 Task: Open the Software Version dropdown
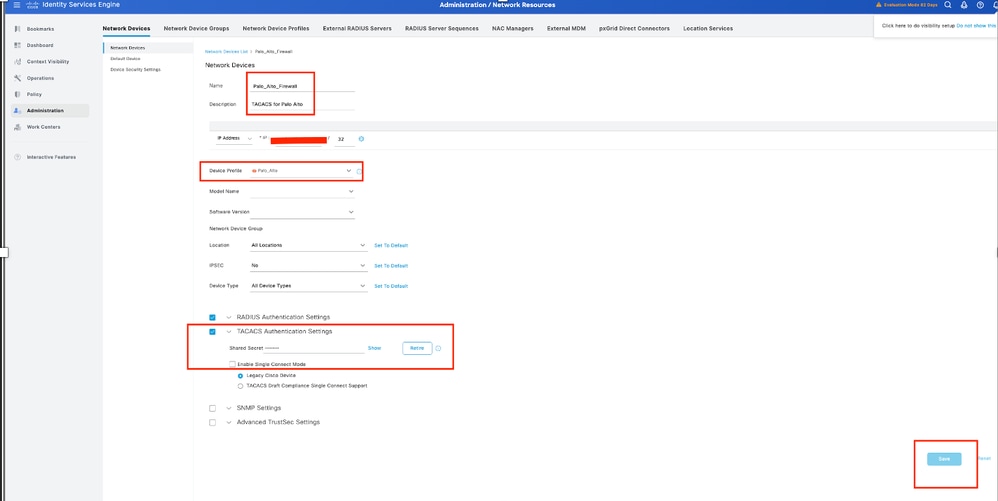coord(302,212)
